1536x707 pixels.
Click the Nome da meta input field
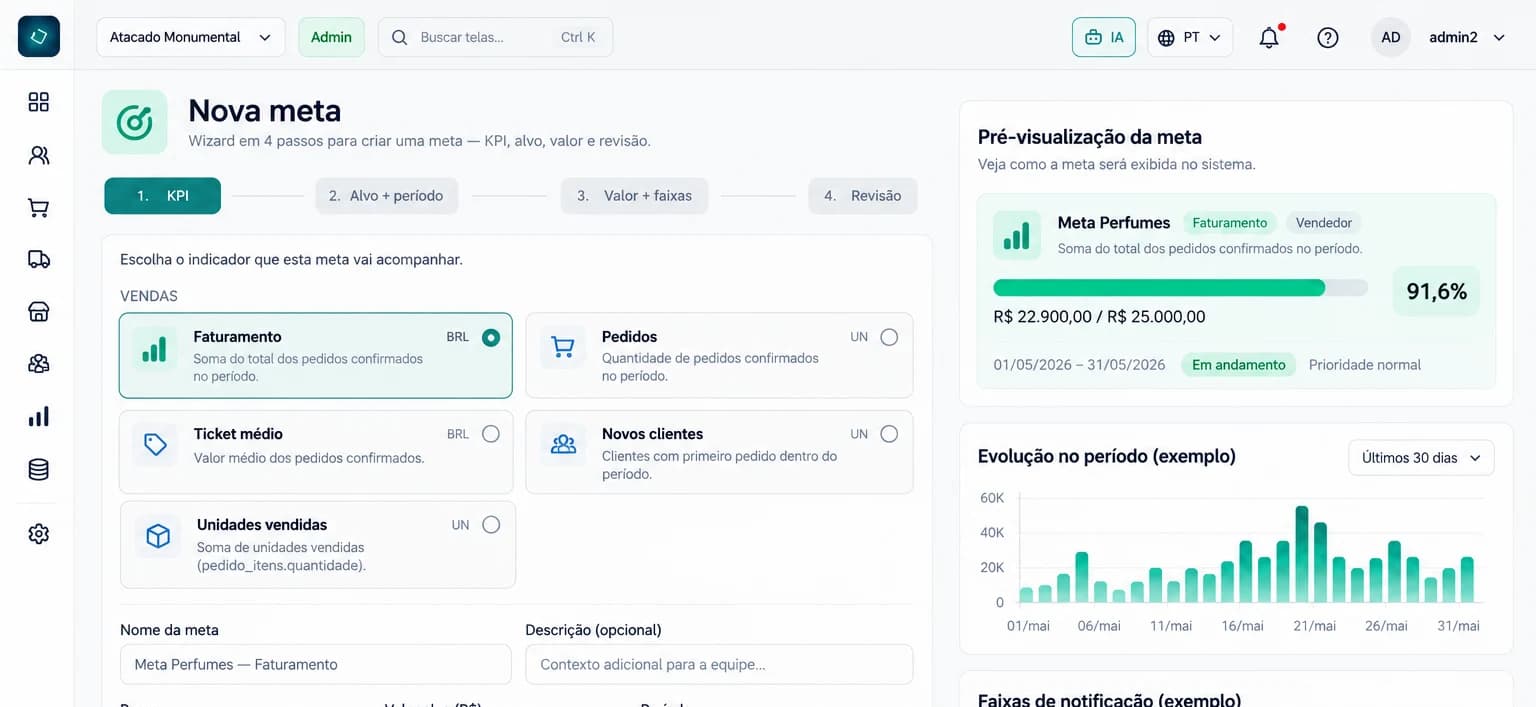(315, 664)
